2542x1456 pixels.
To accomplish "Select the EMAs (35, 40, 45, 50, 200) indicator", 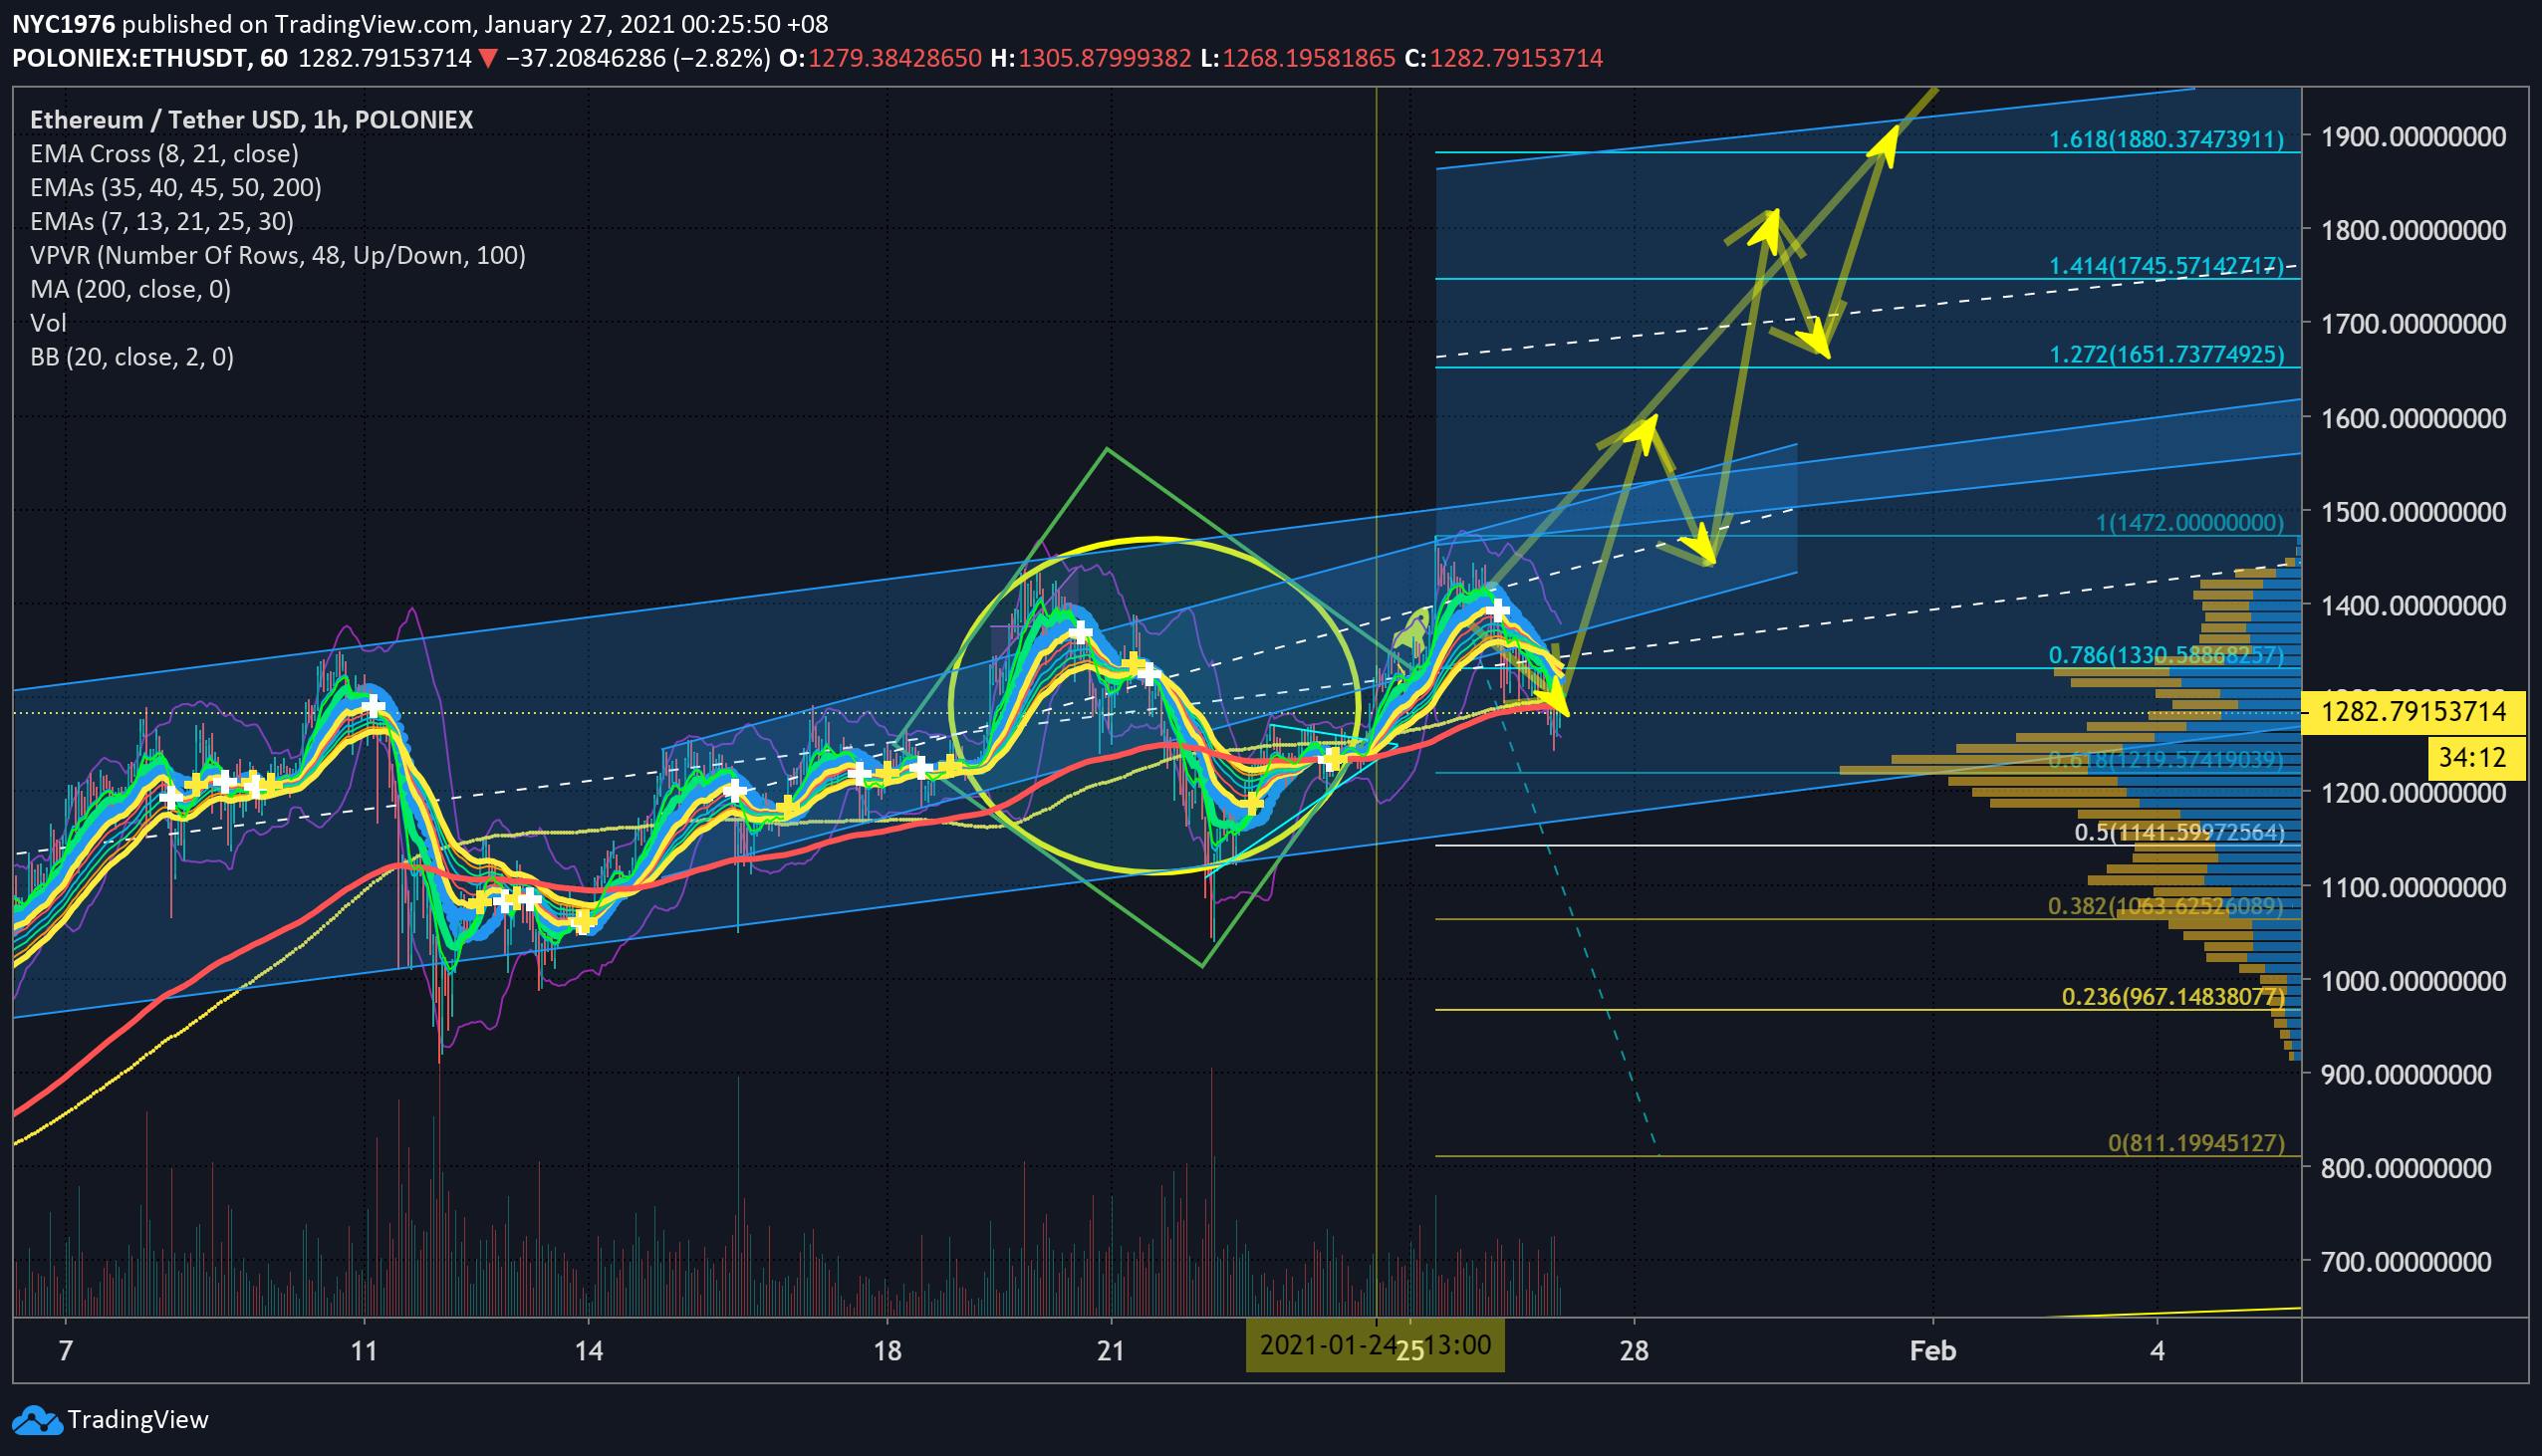I will tap(176, 188).
